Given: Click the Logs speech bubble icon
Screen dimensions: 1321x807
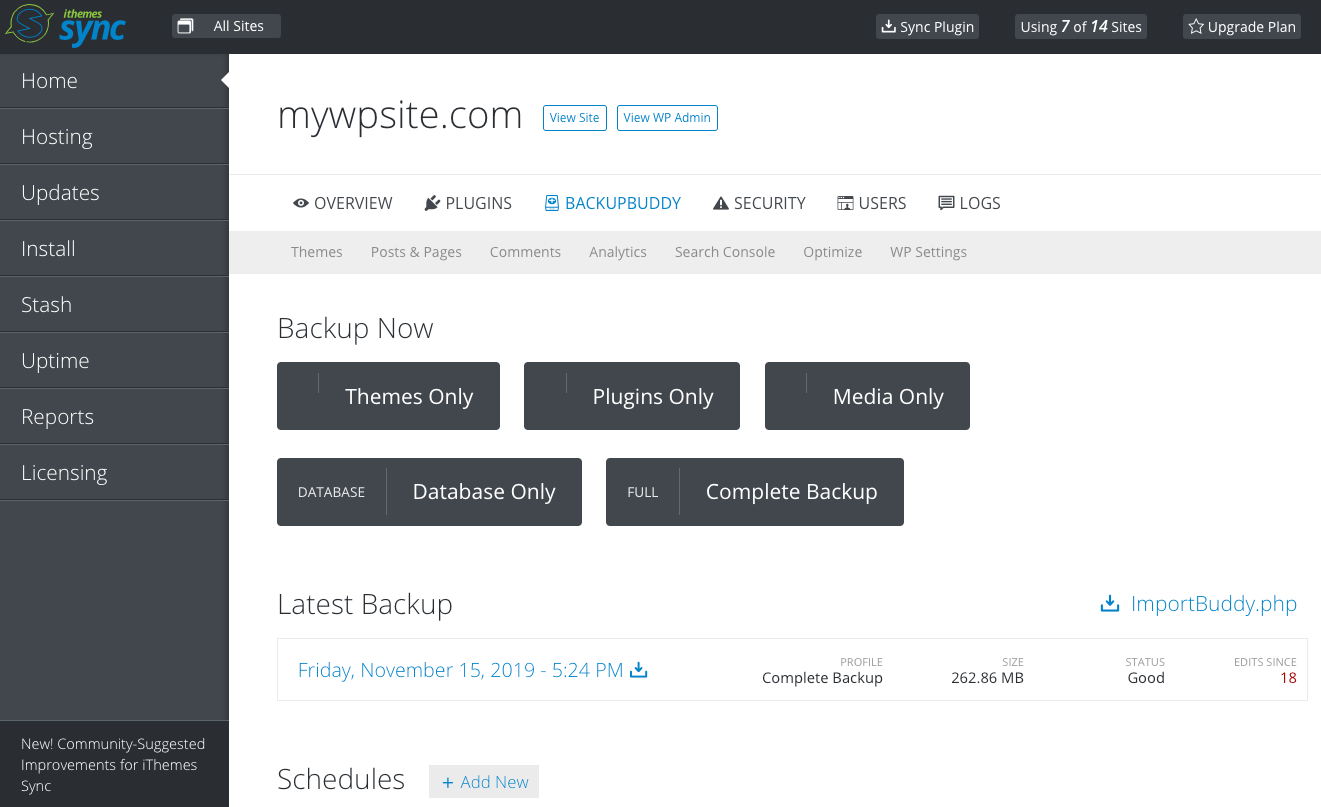Looking at the screenshot, I should tap(946, 203).
